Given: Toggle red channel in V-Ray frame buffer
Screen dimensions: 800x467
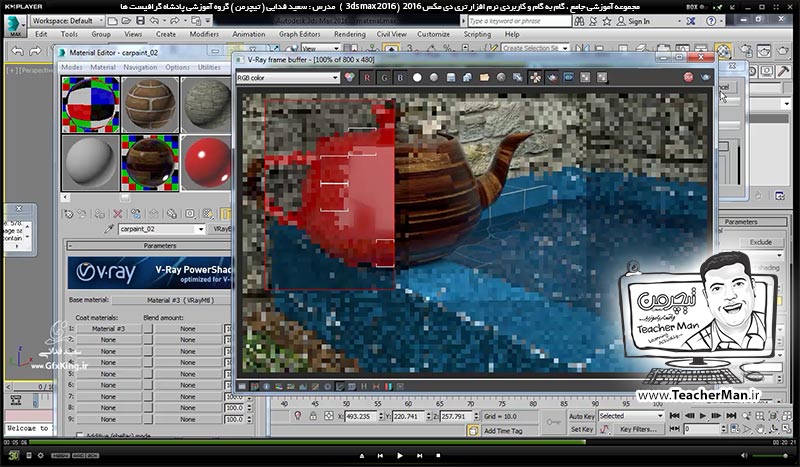Looking at the screenshot, I should [367, 78].
